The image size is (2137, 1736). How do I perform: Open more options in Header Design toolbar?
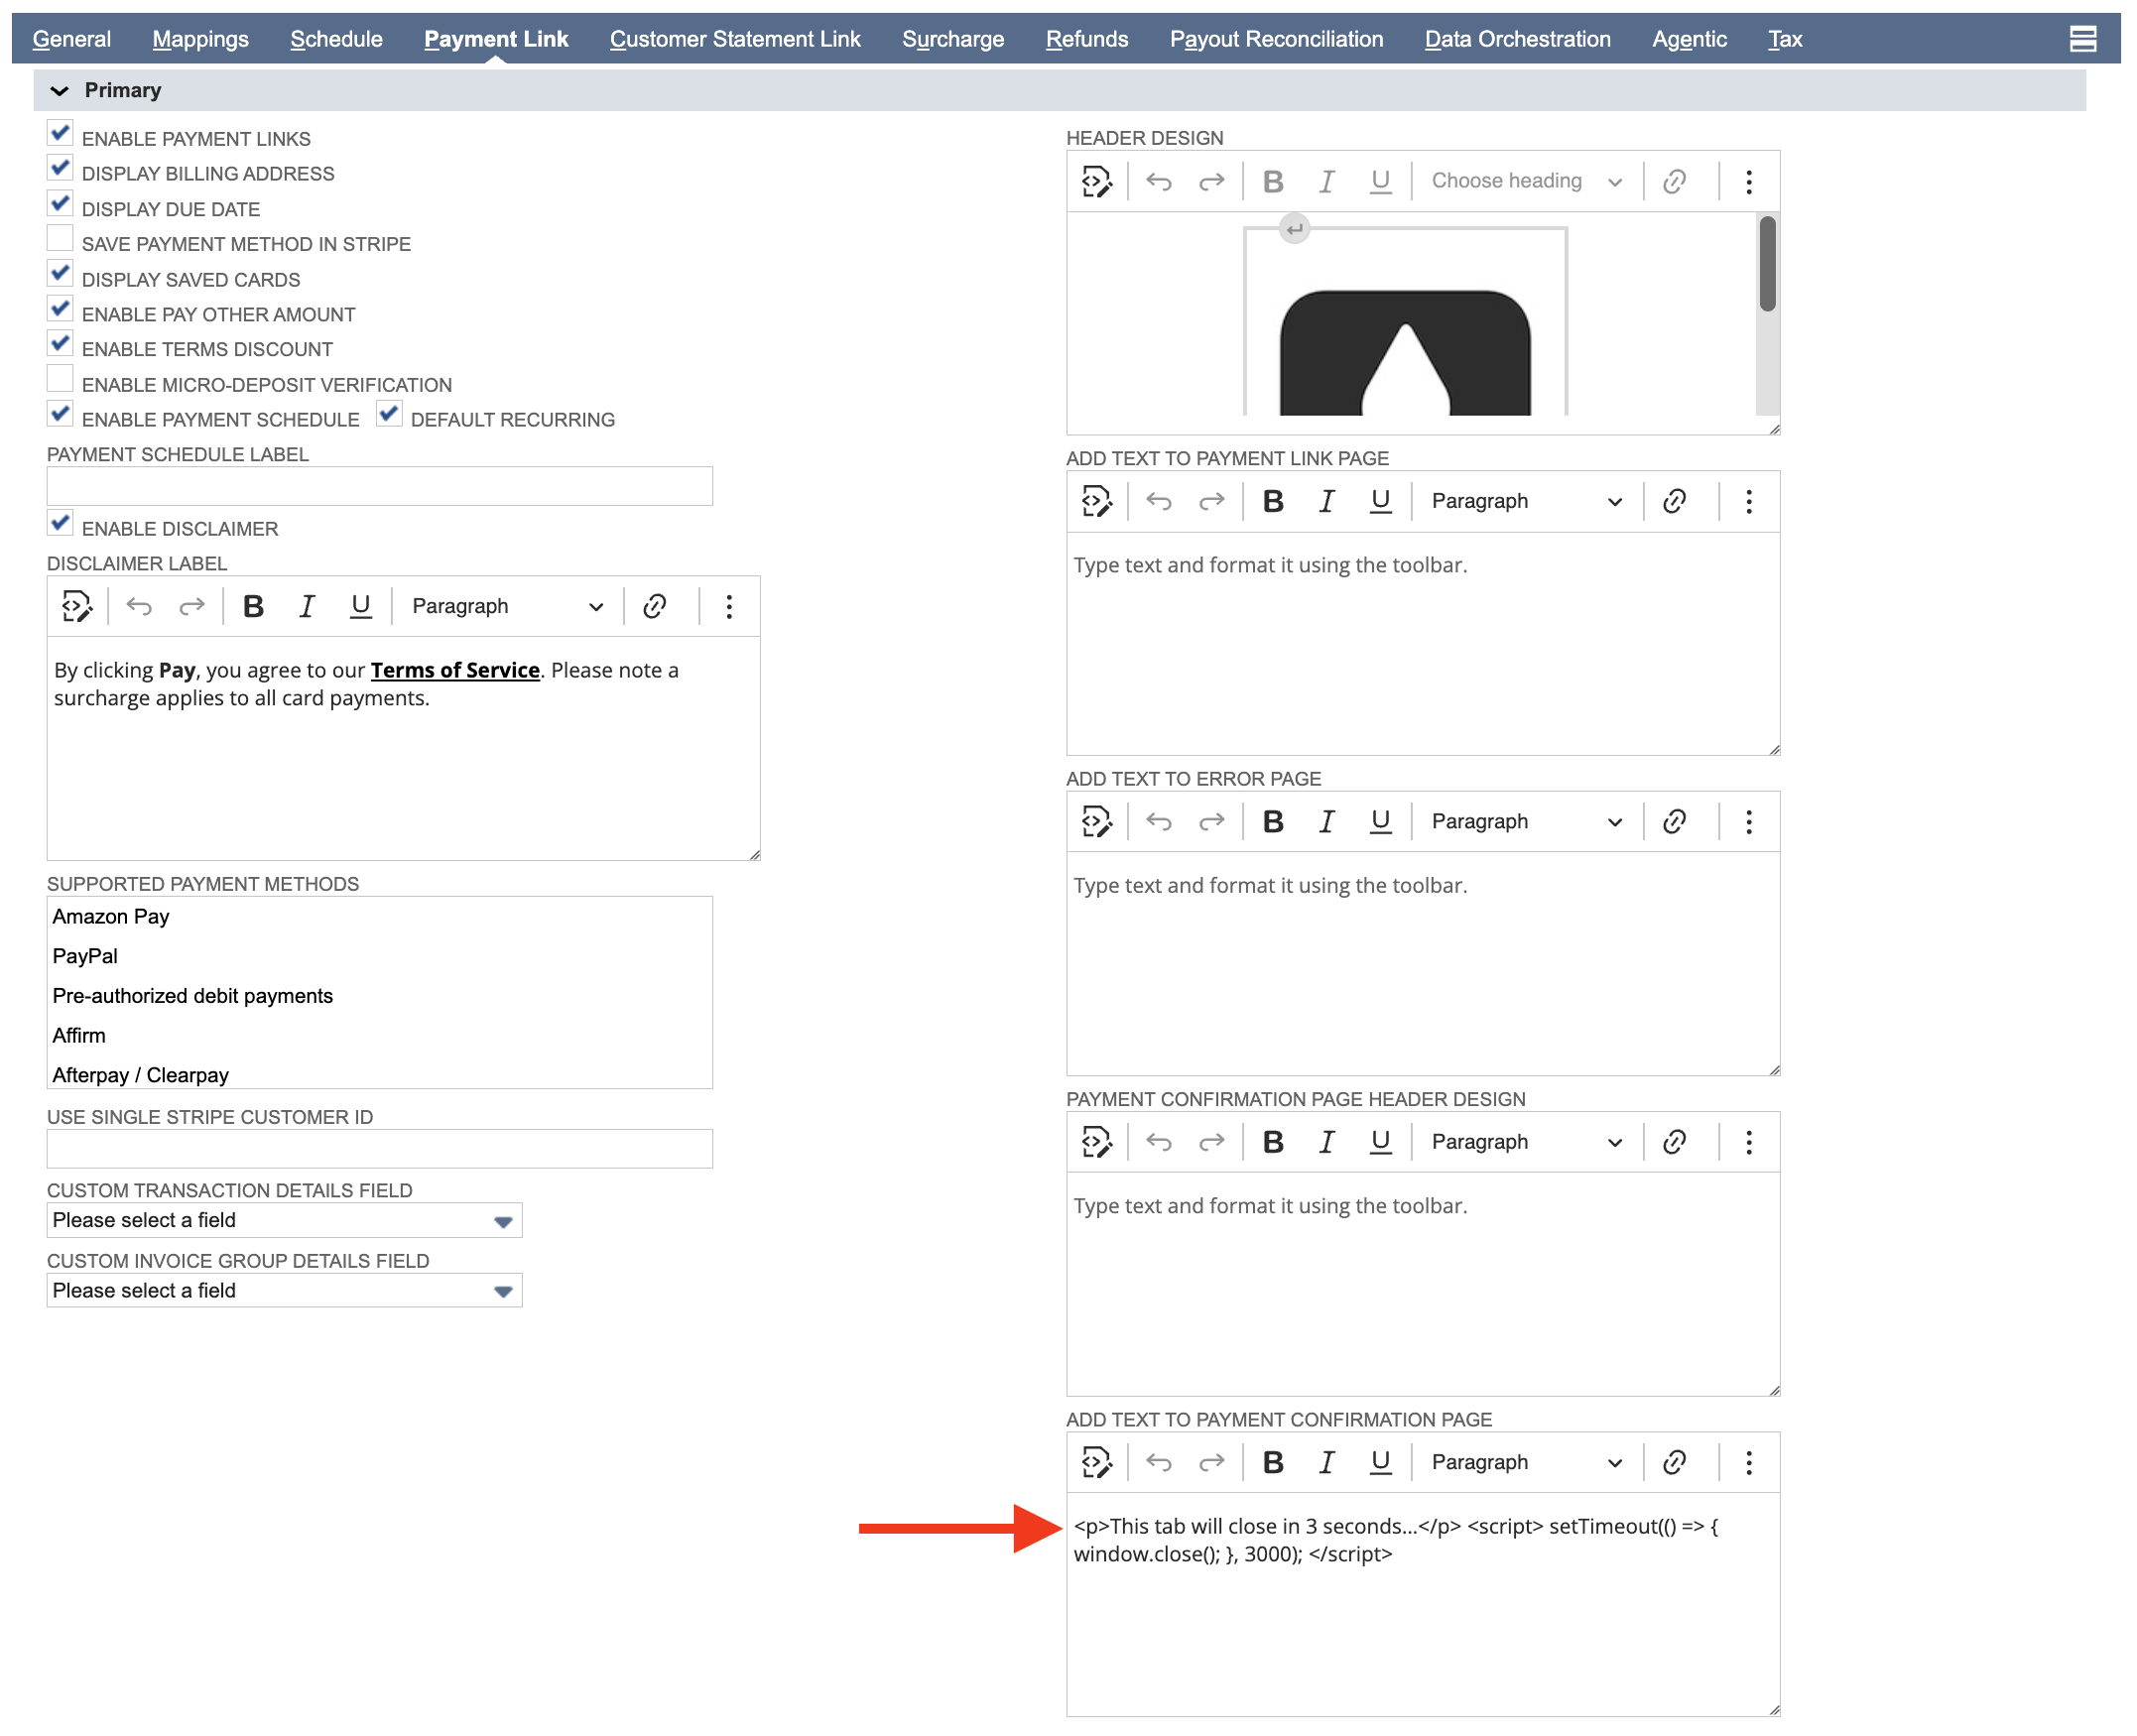[1749, 181]
